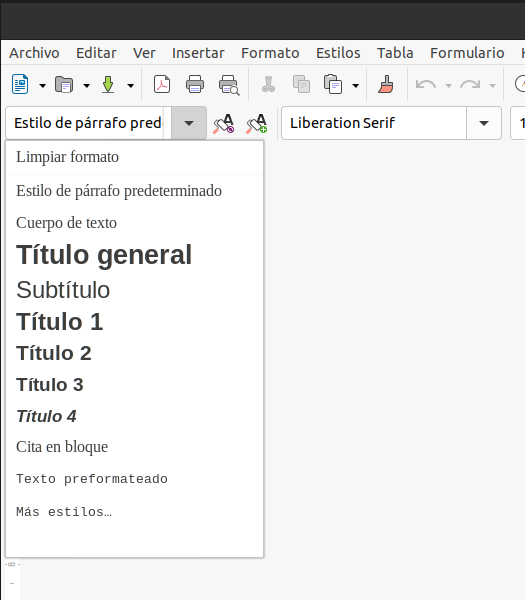Collapse the paragraph style dropdown arrow
This screenshot has width=525, height=600.
coord(189,123)
